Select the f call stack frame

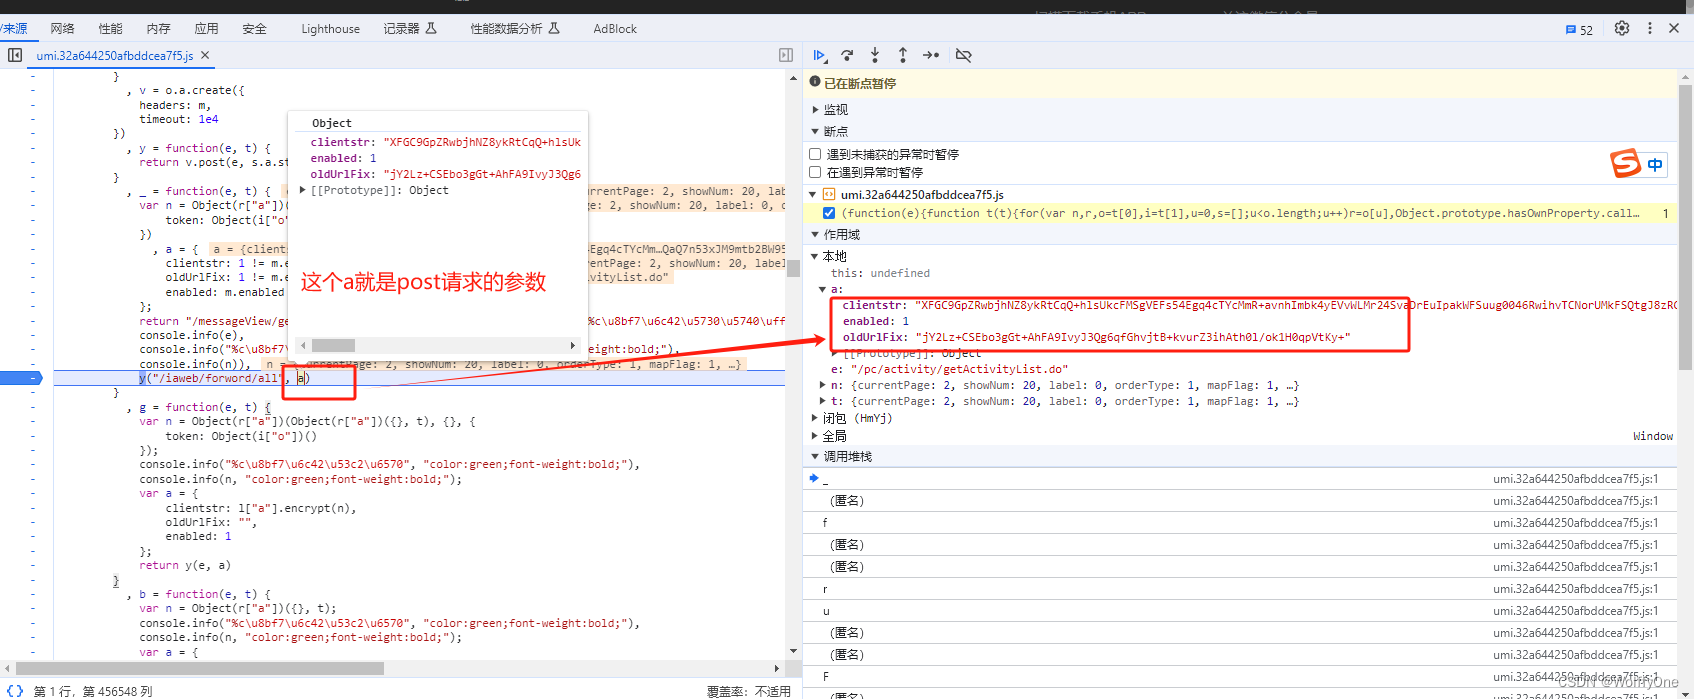click(x=1240, y=522)
